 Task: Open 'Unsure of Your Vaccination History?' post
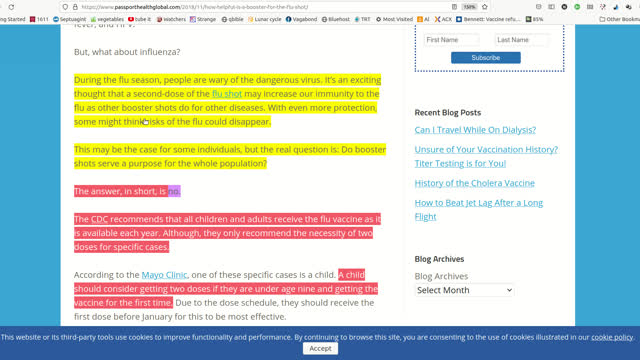pos(486,156)
